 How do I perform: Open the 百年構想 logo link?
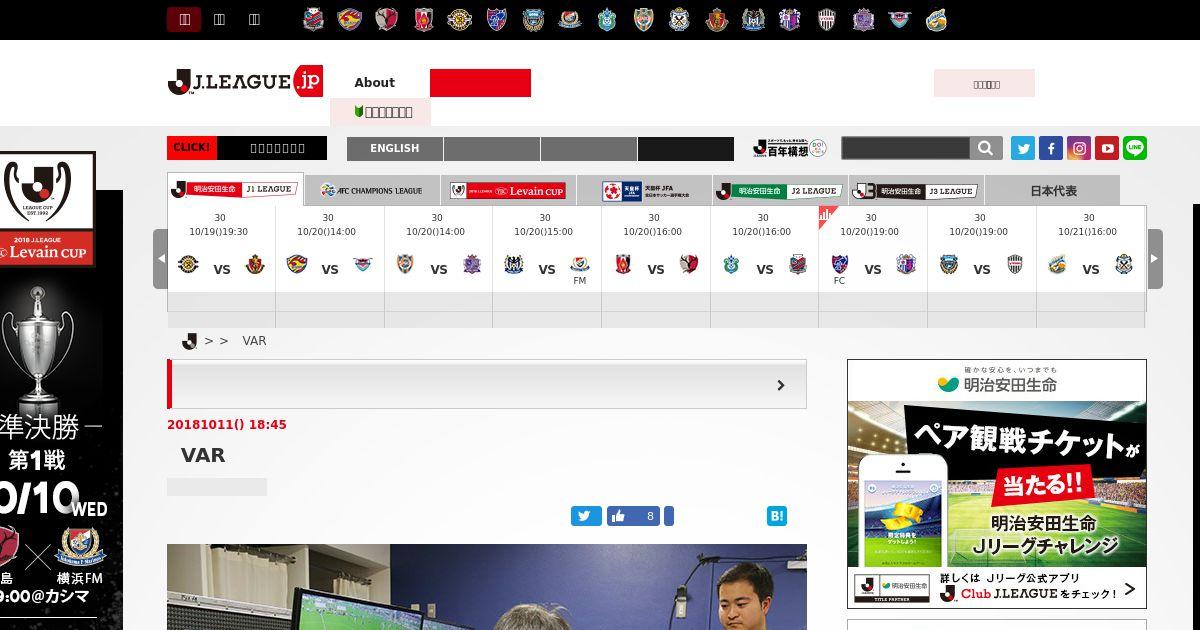790,149
